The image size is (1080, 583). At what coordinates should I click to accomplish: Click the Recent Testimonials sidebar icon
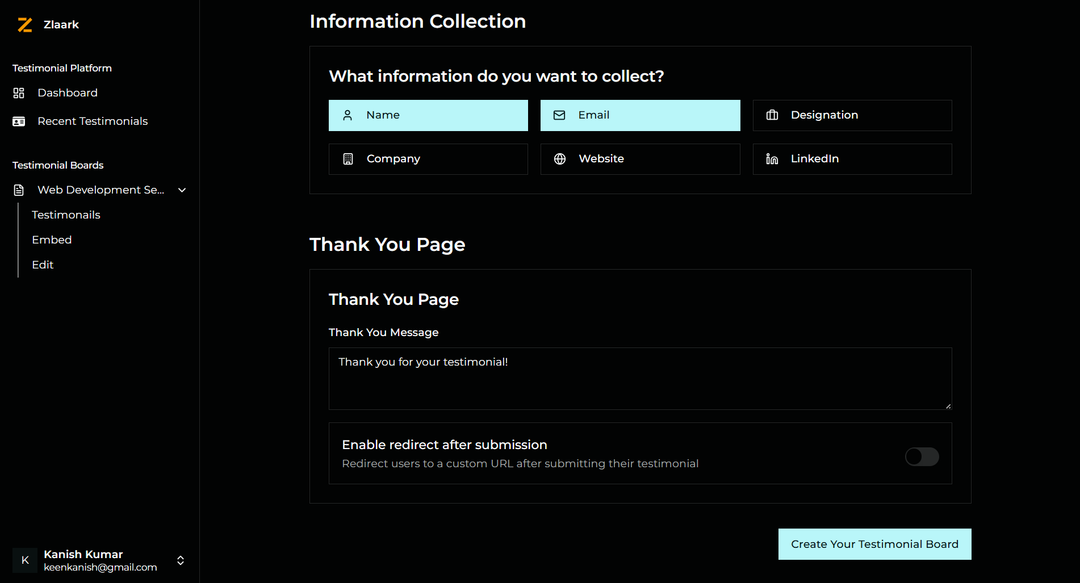17,120
